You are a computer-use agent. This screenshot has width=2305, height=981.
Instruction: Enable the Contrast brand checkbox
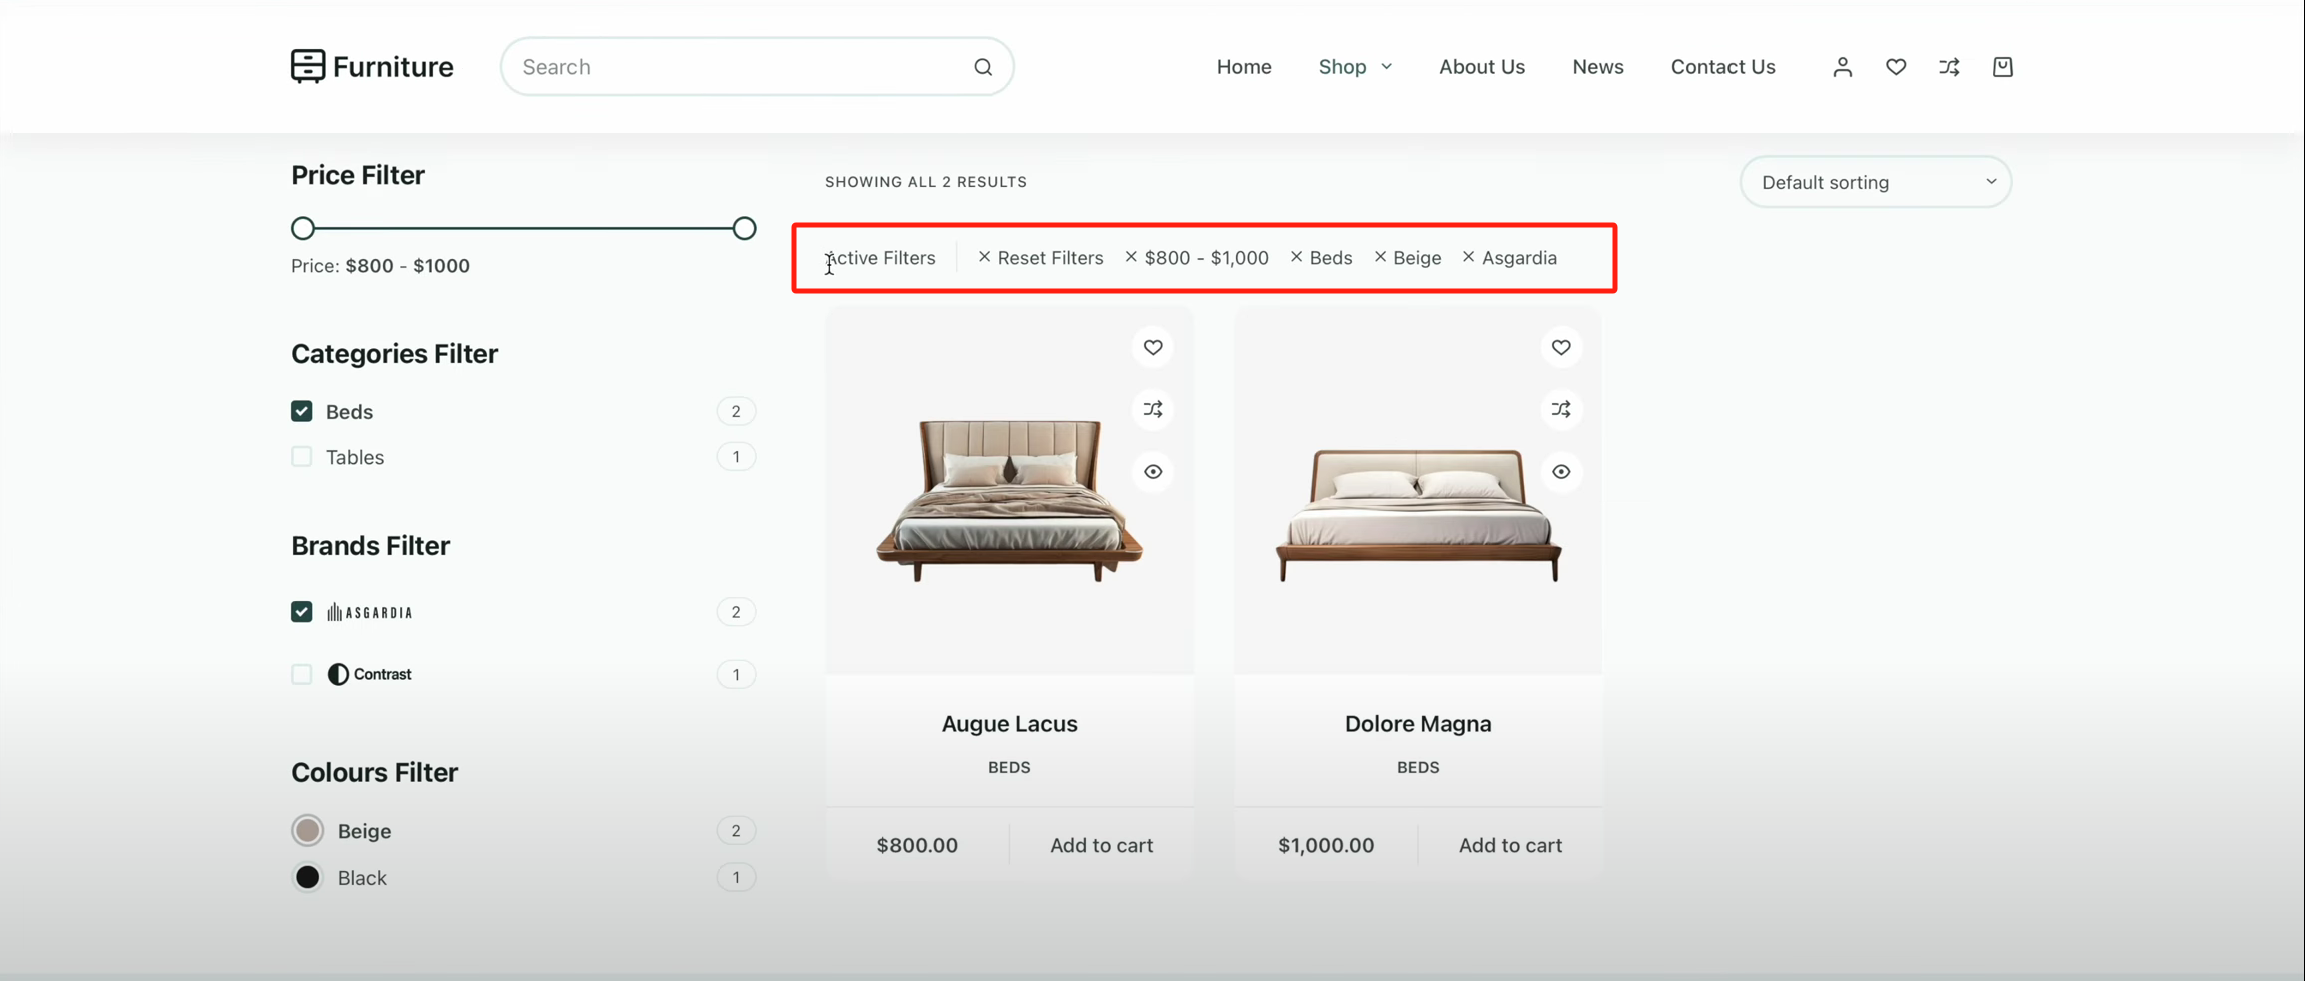click(302, 674)
